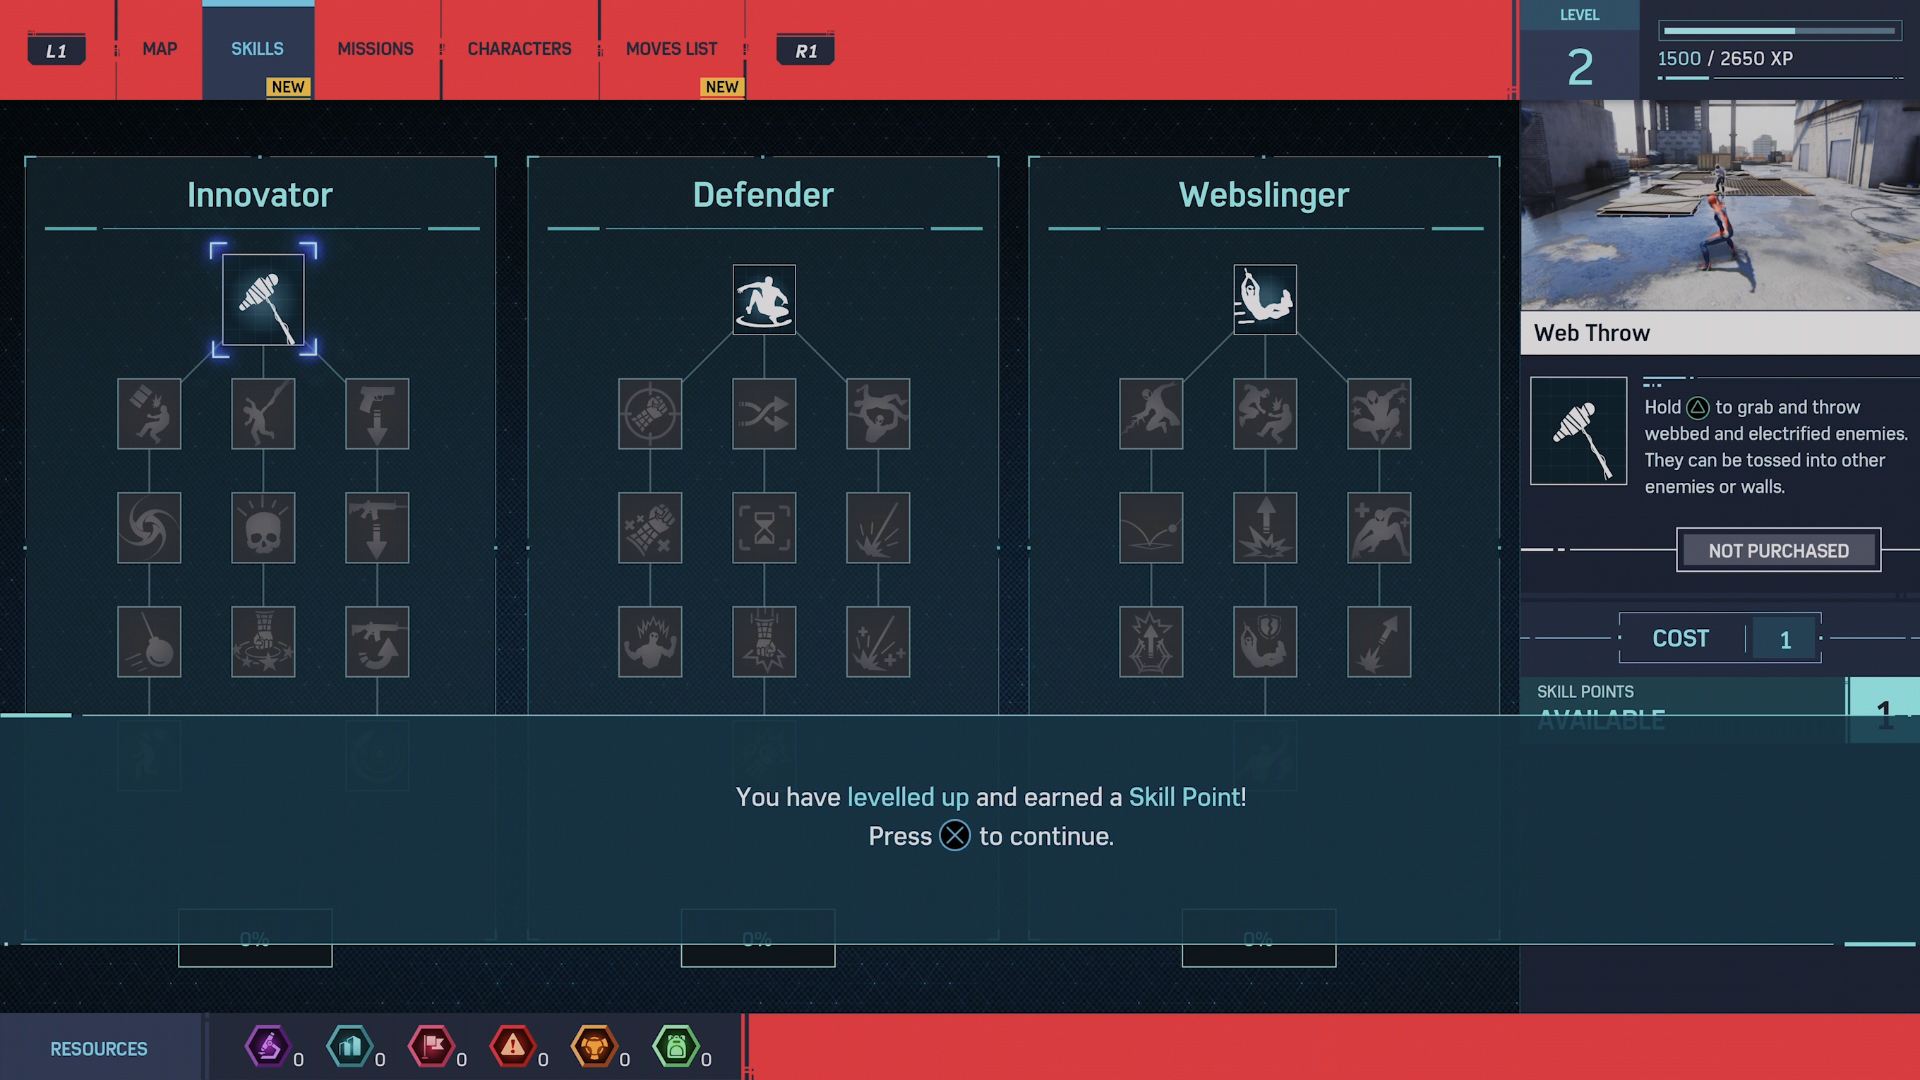Image resolution: width=1920 pixels, height=1080 pixels.
Task: Open the MAP tab
Action: pyautogui.click(x=160, y=49)
